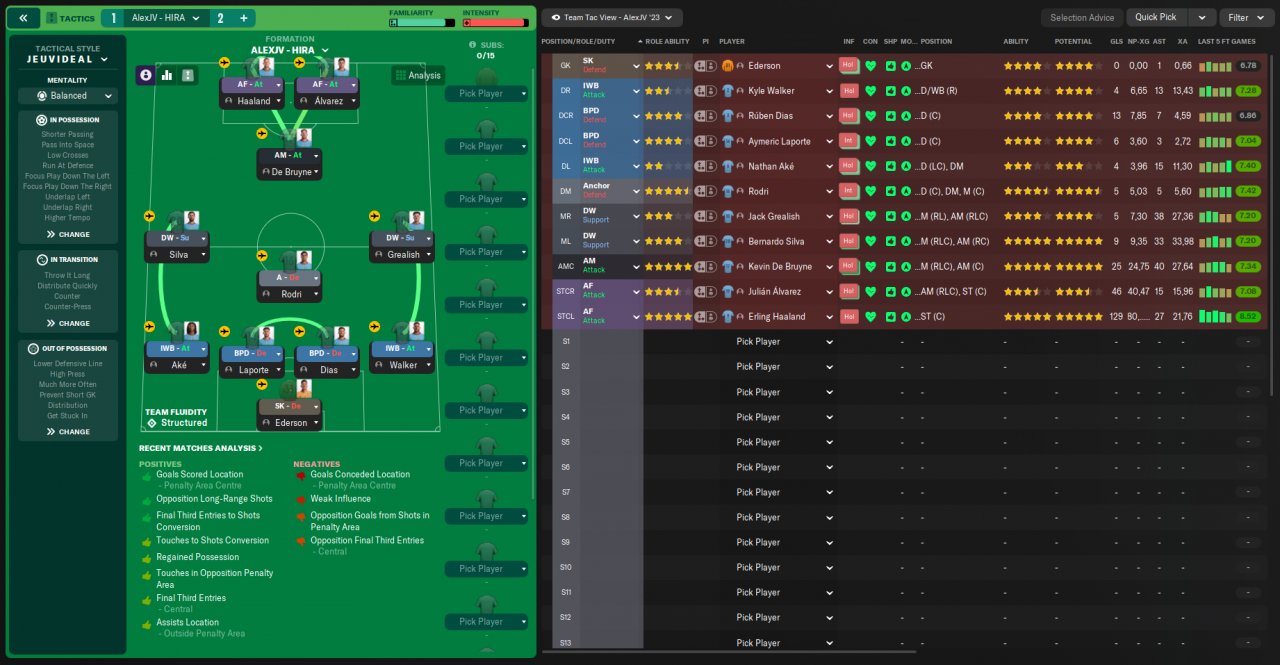Click Change under Out of Possession
Viewport: 1280px width, 665px height.
point(68,432)
